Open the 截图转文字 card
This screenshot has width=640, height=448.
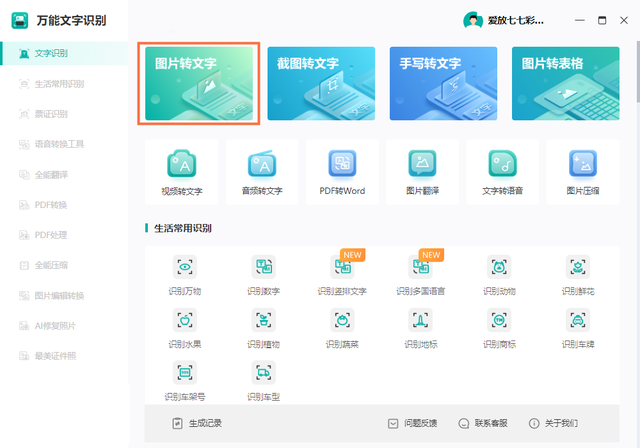point(321,83)
